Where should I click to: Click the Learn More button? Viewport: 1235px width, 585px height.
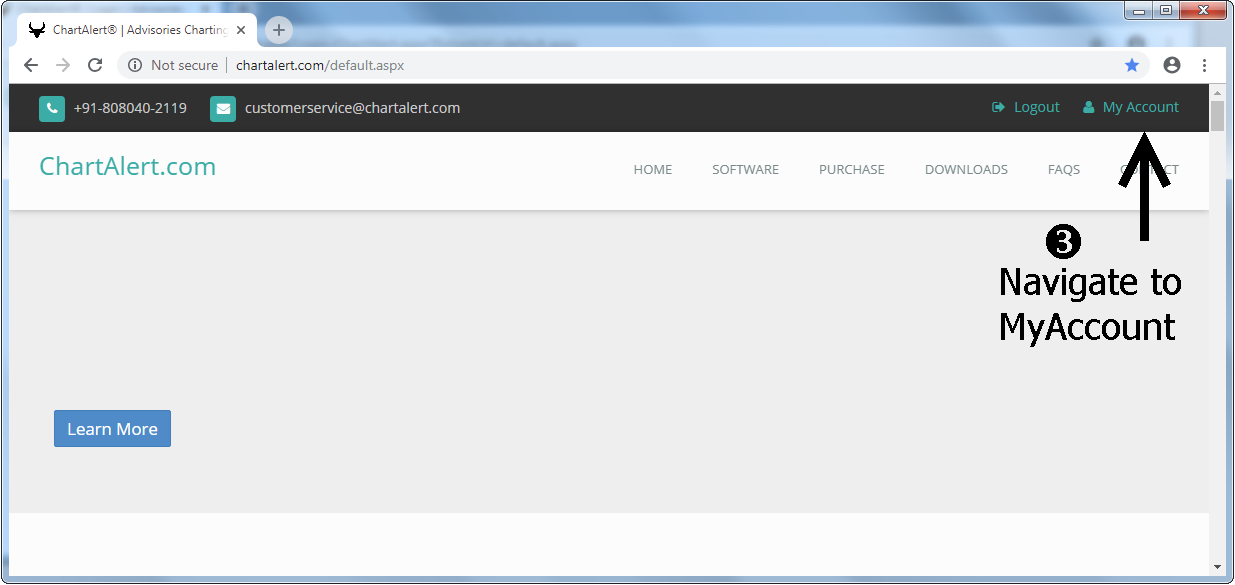(112, 428)
